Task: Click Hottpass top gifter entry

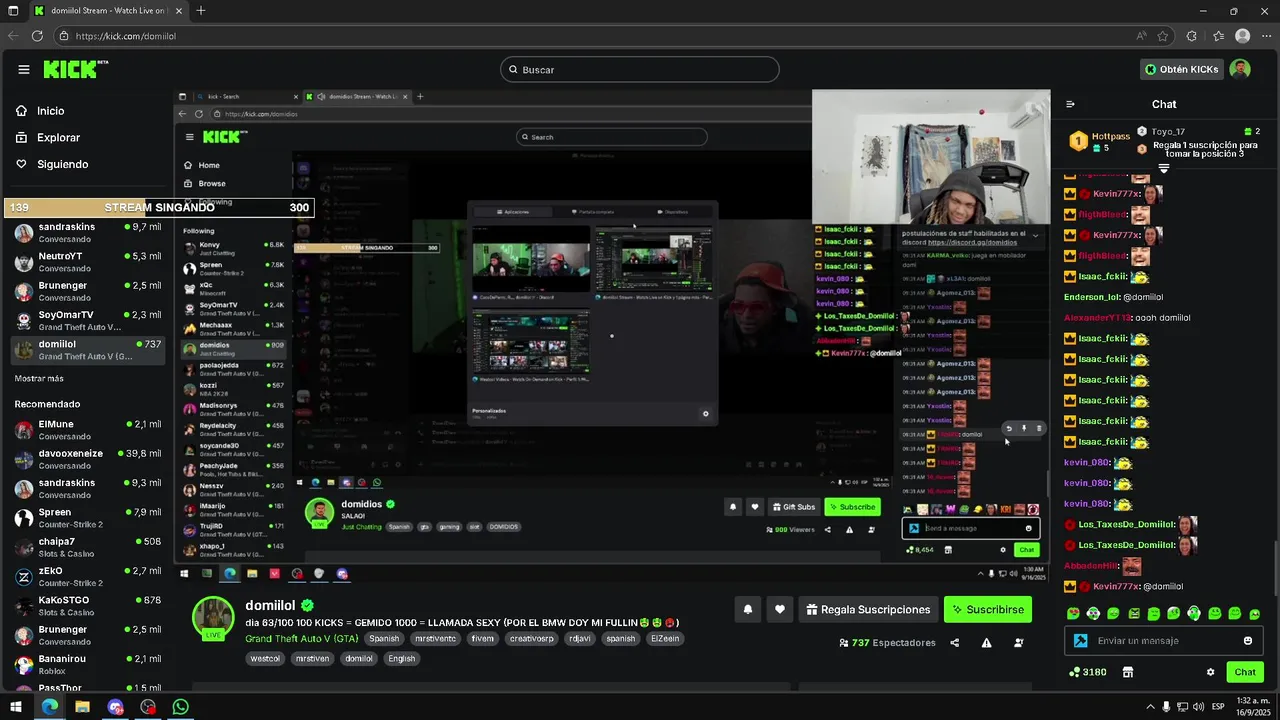Action: [x=1099, y=141]
